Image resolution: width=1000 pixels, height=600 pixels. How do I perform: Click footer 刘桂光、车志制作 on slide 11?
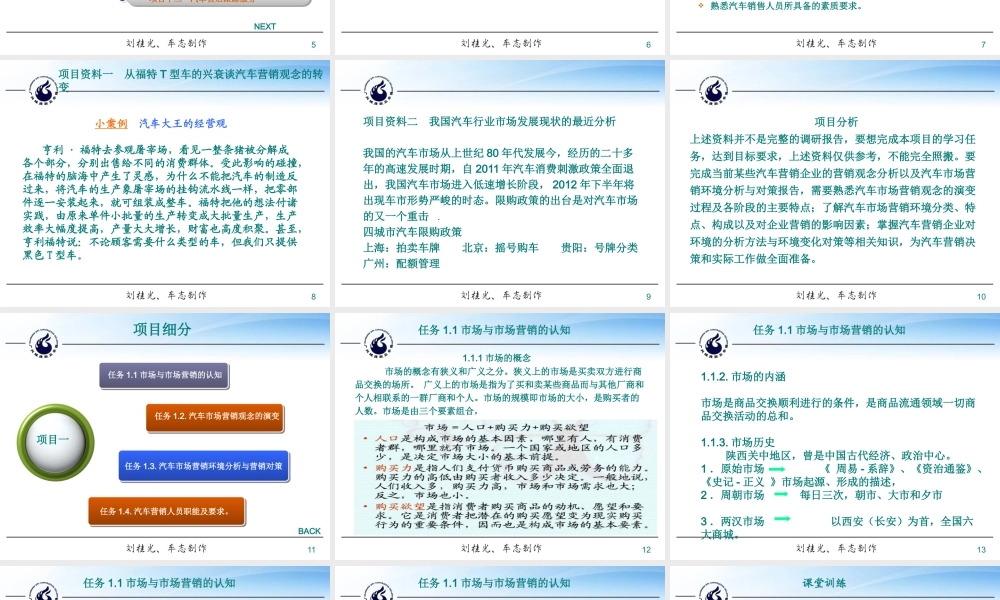tap(166, 548)
